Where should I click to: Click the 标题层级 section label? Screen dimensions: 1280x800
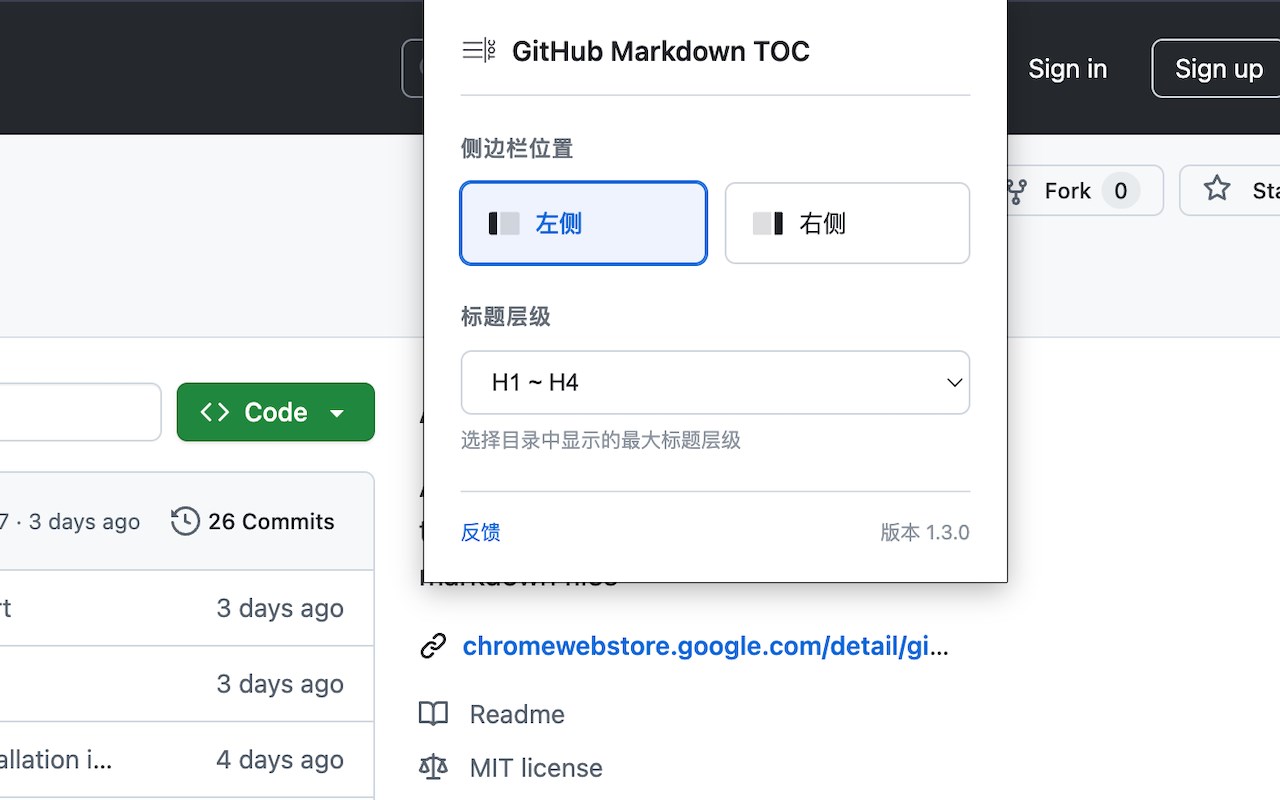pyautogui.click(x=506, y=317)
